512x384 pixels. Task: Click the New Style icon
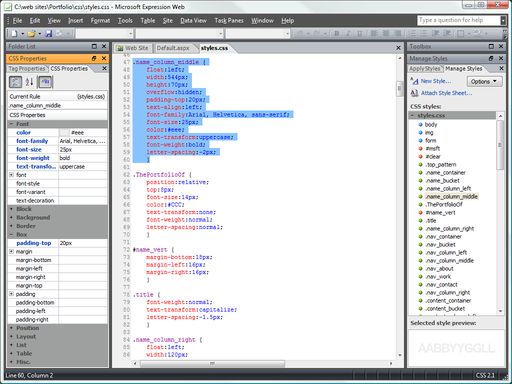[x=414, y=81]
